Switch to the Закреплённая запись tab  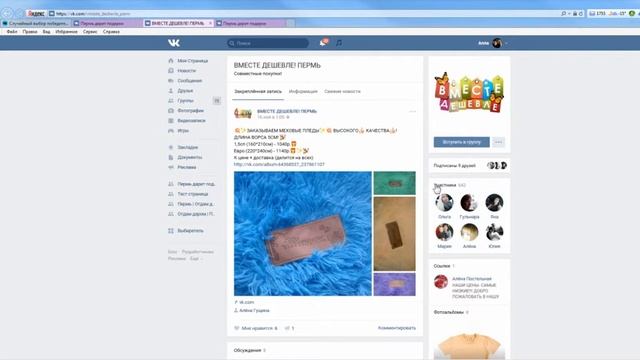[x=258, y=91]
